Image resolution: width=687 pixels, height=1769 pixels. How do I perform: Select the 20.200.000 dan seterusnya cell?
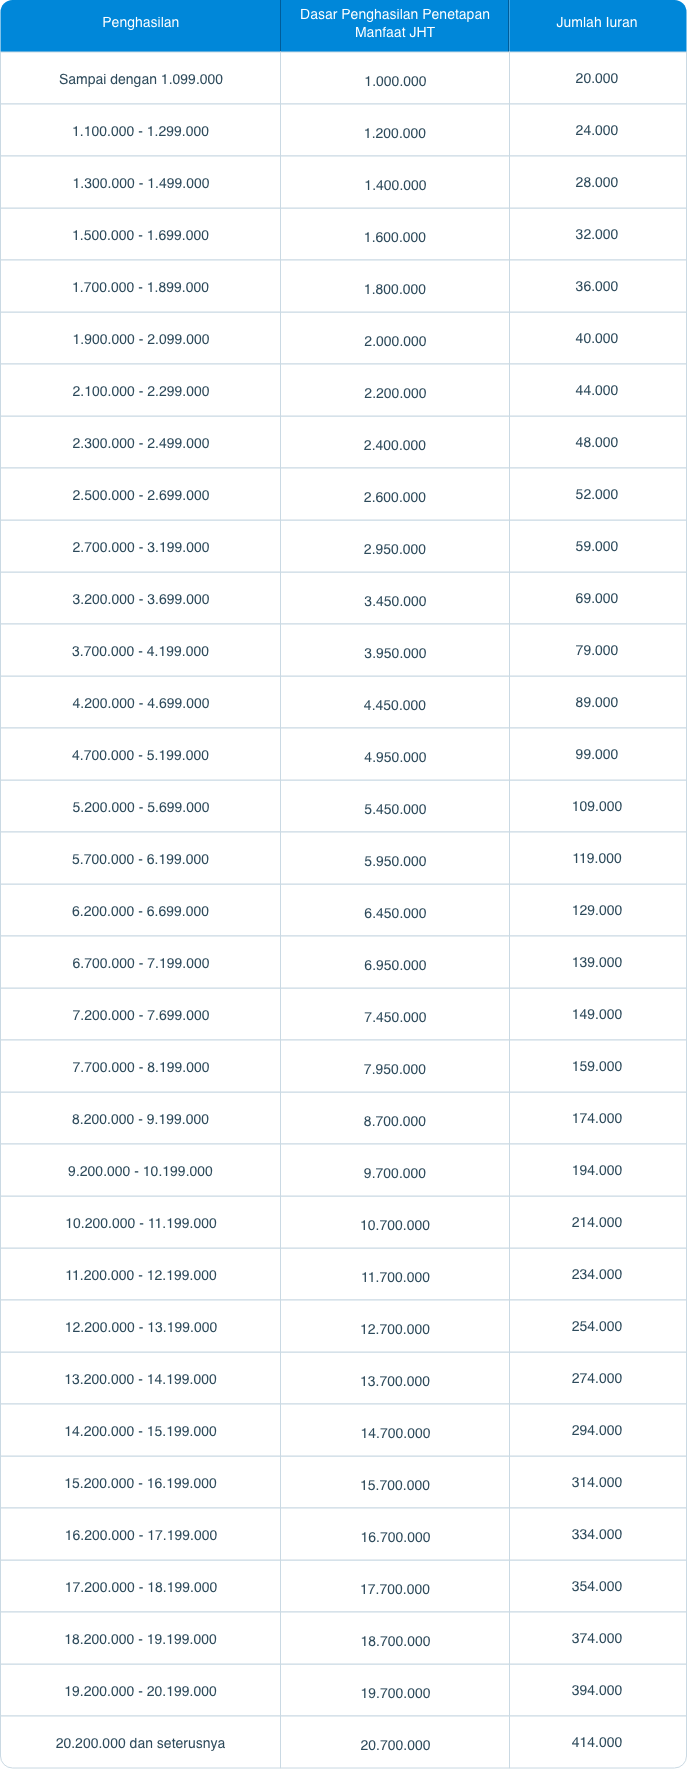click(x=140, y=1743)
